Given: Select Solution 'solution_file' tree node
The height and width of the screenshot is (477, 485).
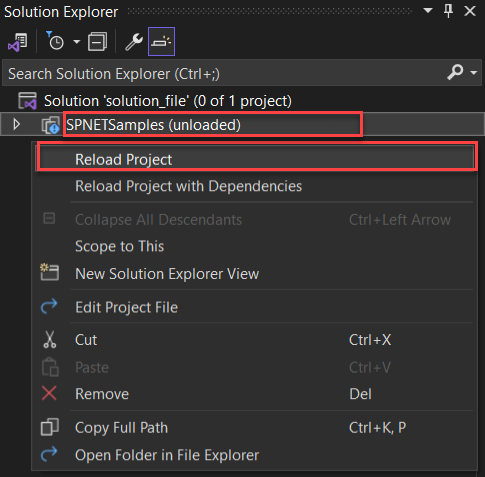Looking at the screenshot, I should tap(168, 101).
